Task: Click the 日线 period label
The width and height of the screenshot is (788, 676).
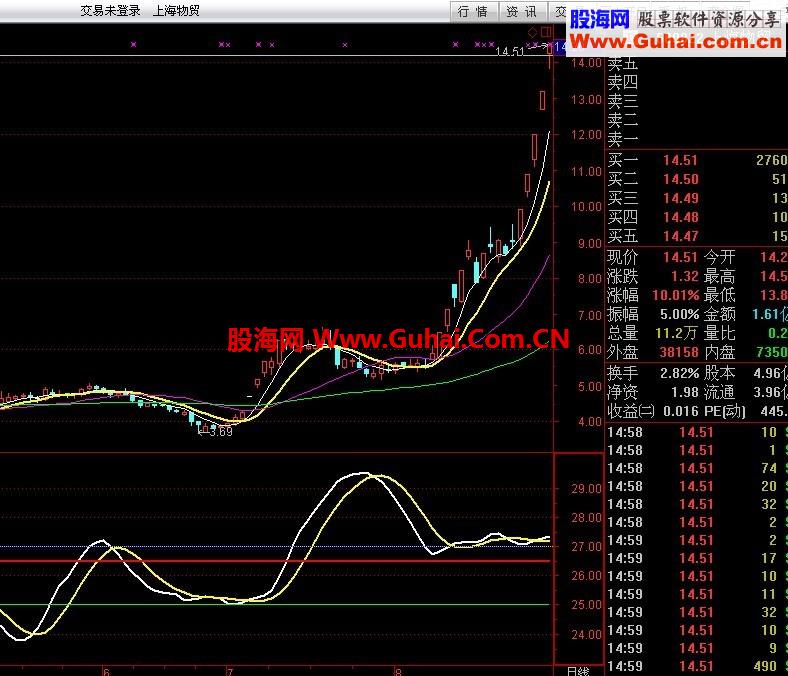Action: click(x=578, y=671)
